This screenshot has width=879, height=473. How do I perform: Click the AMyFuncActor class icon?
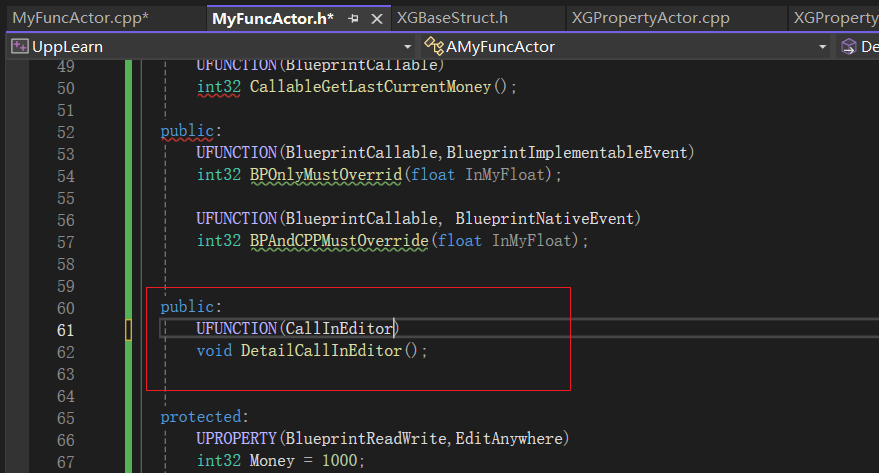point(433,47)
